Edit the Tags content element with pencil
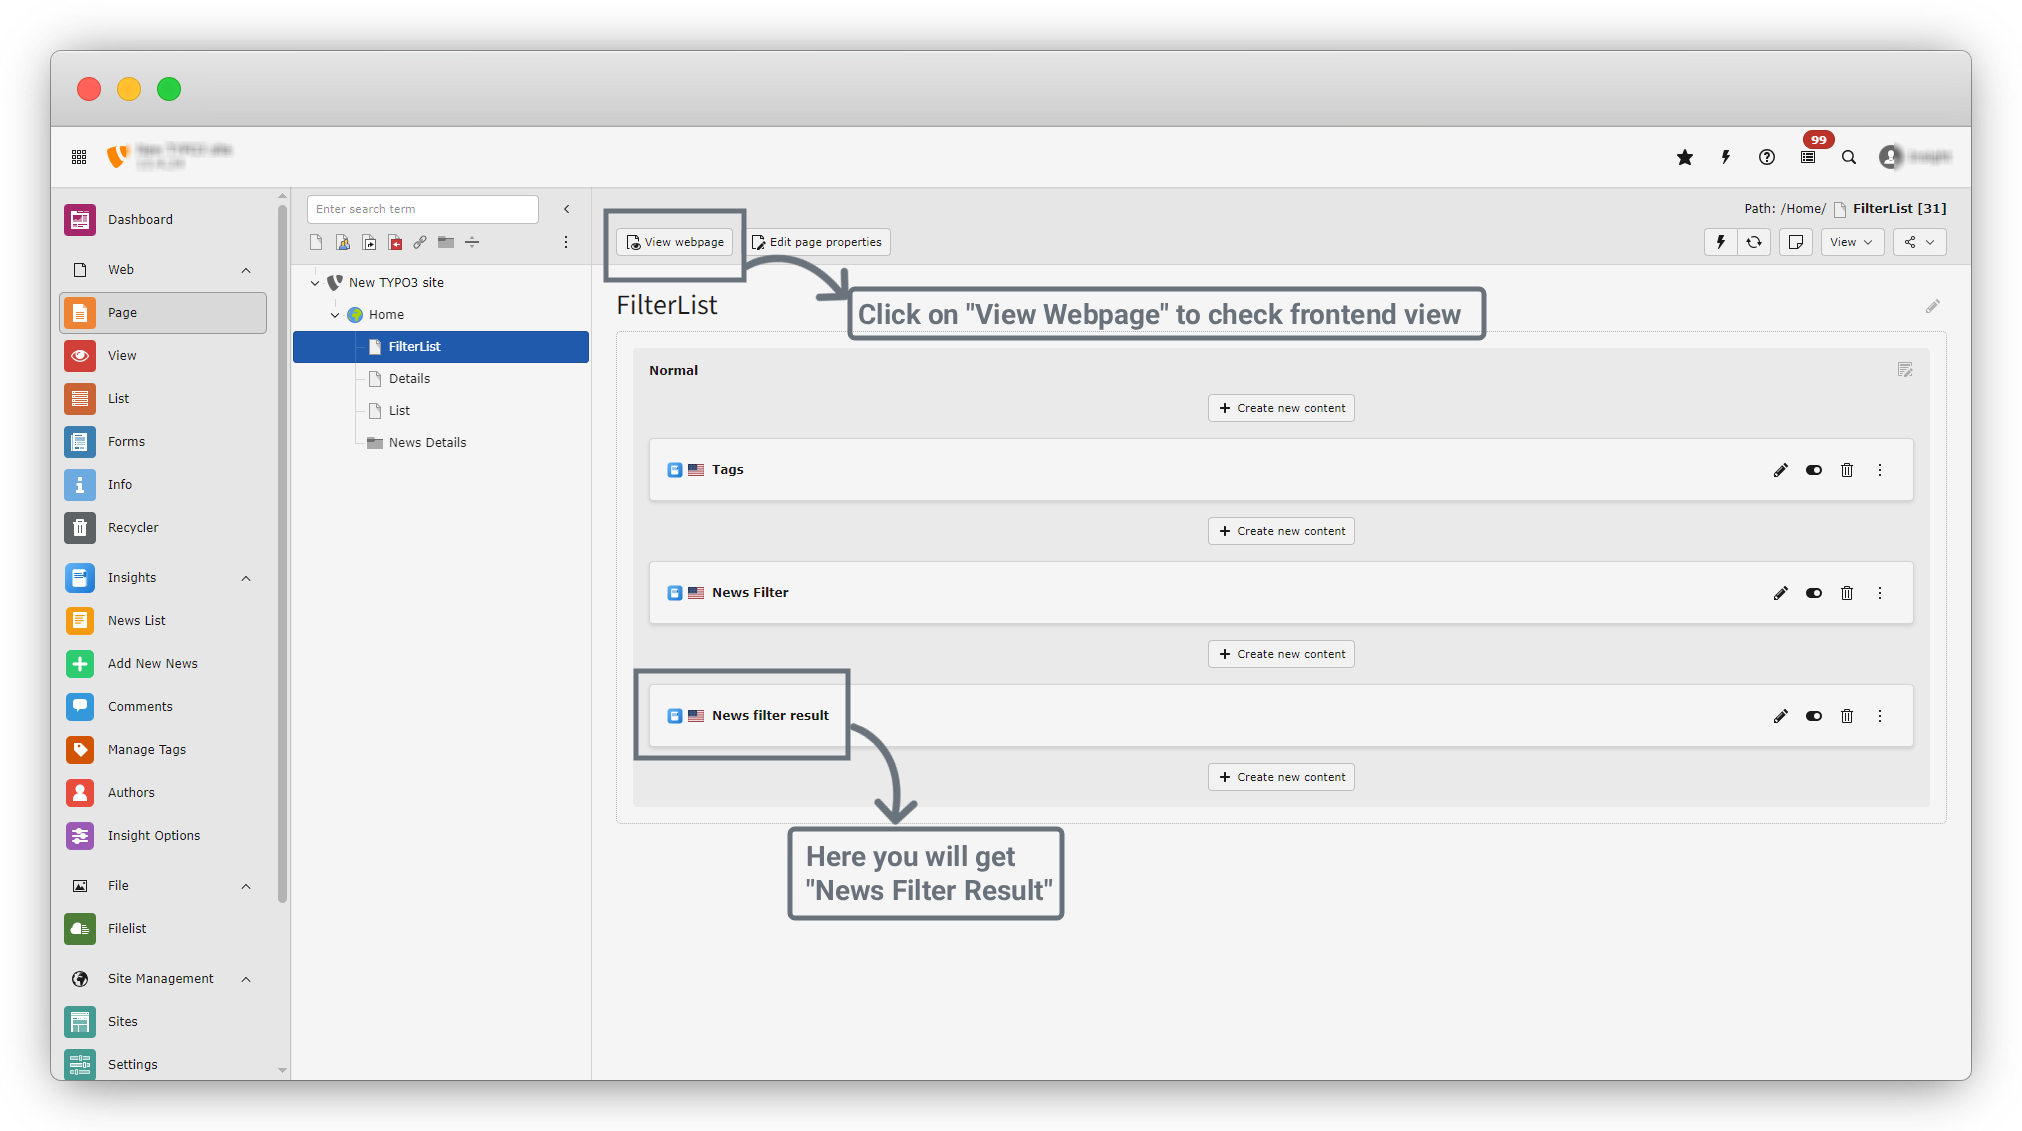Image resolution: width=2022 pixels, height=1131 pixels. (x=1780, y=470)
